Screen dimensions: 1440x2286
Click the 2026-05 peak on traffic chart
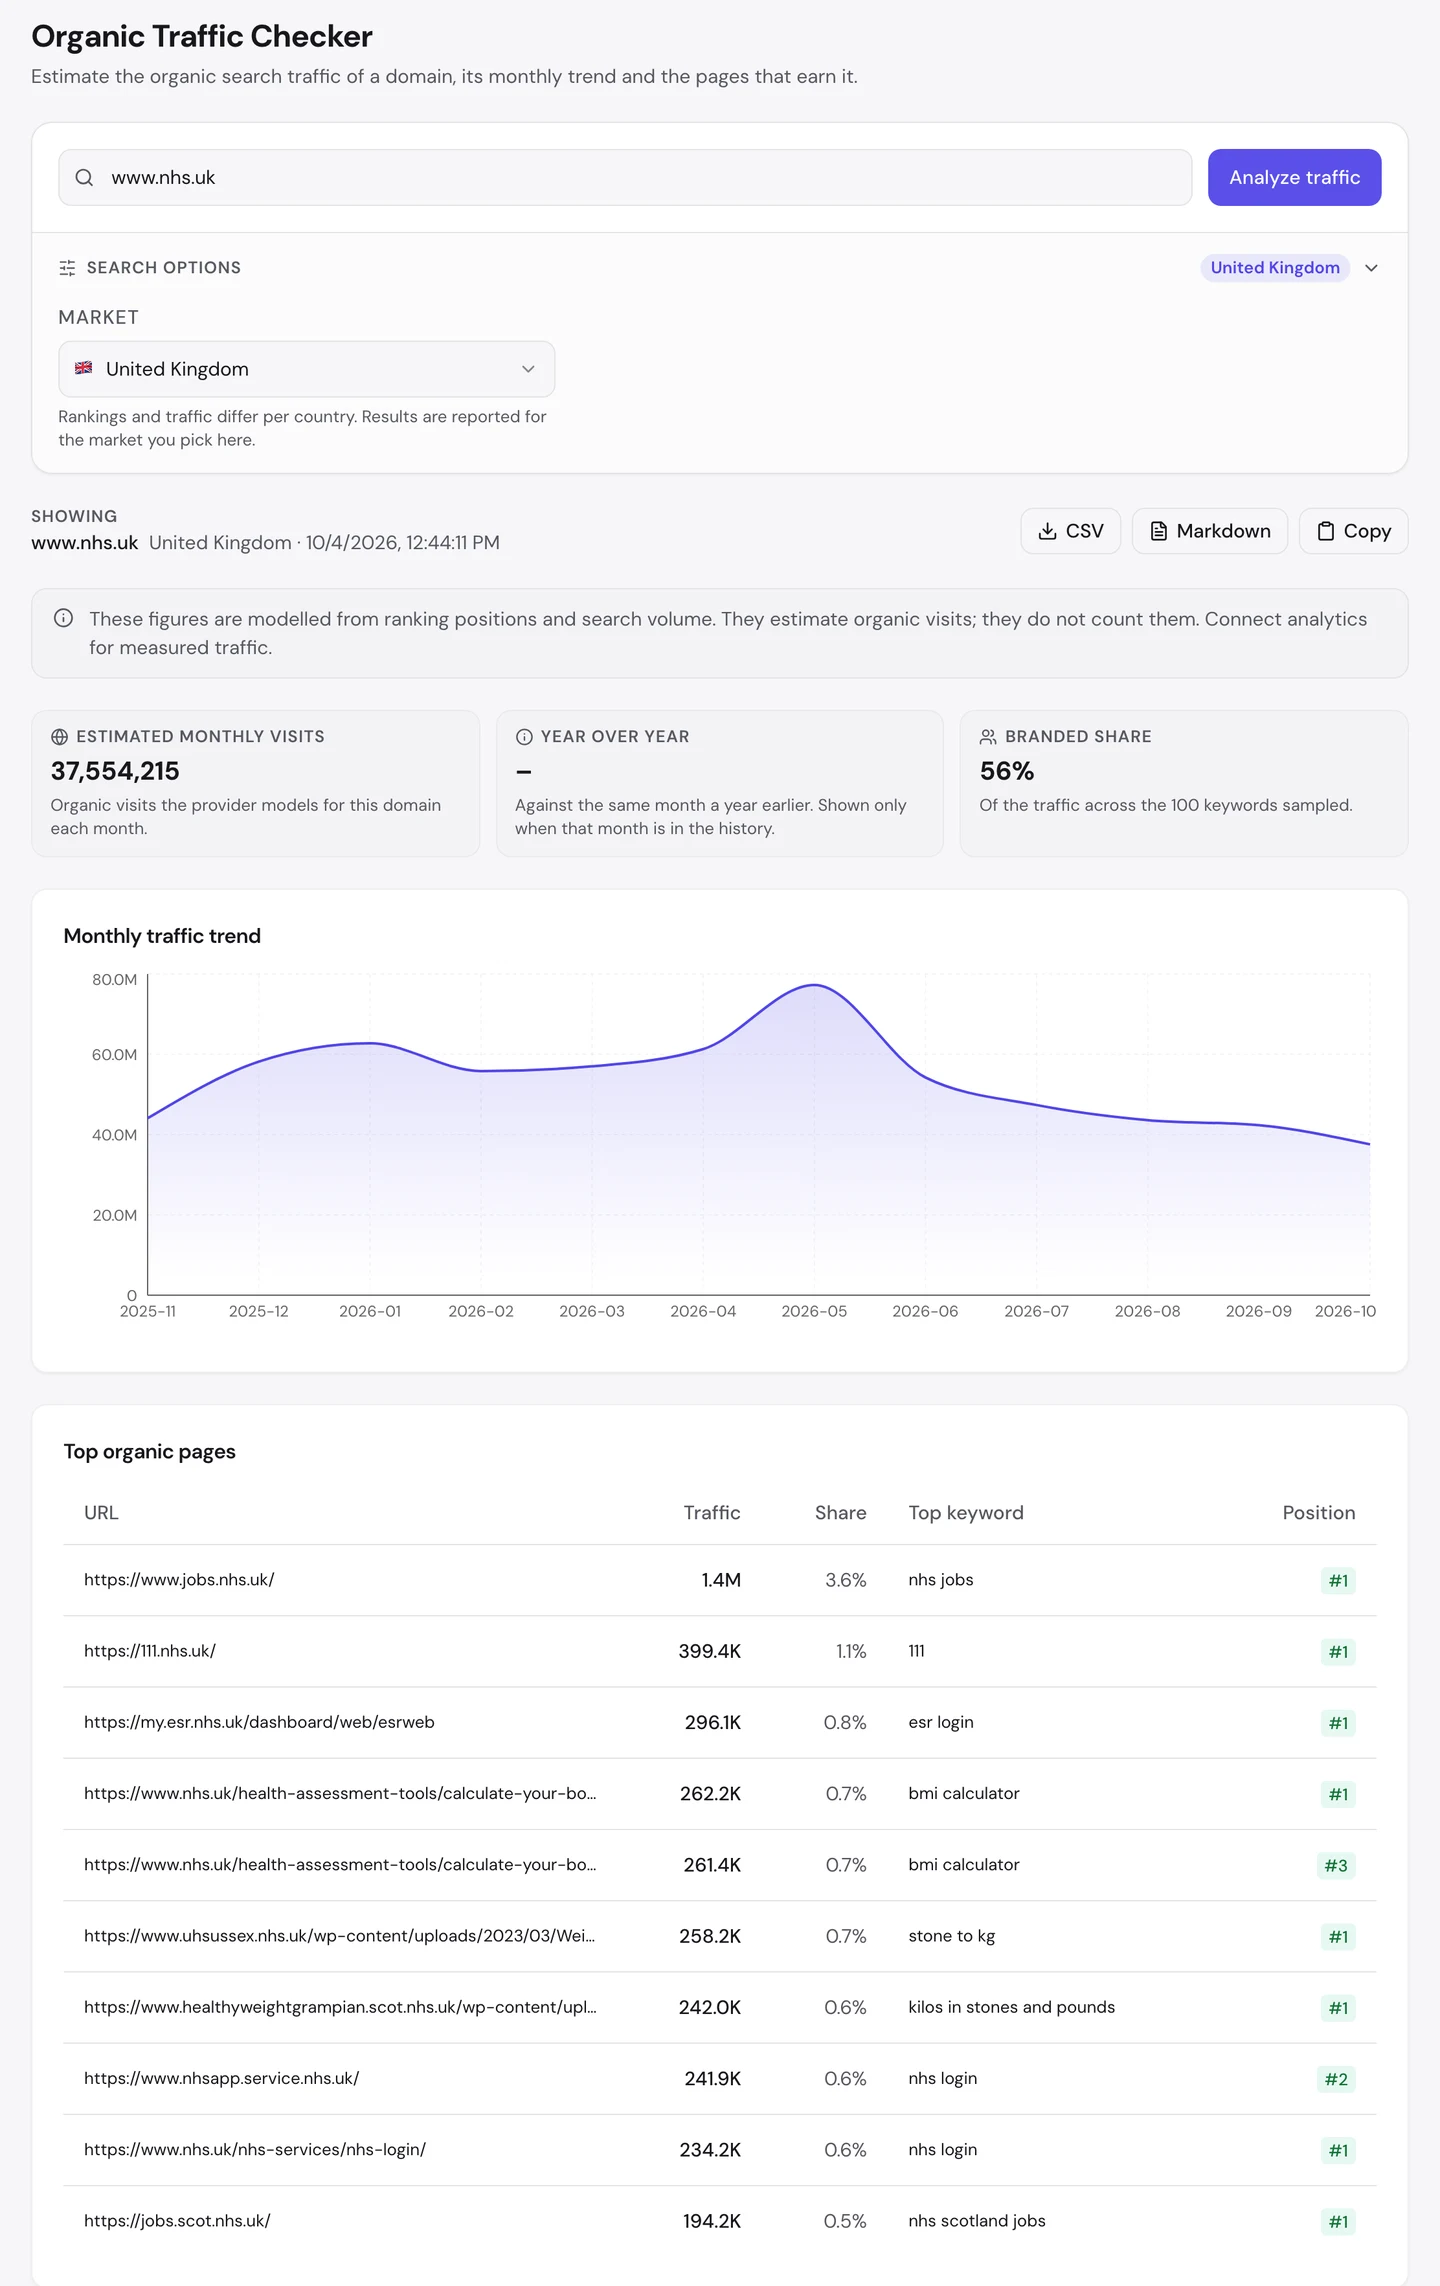point(814,986)
